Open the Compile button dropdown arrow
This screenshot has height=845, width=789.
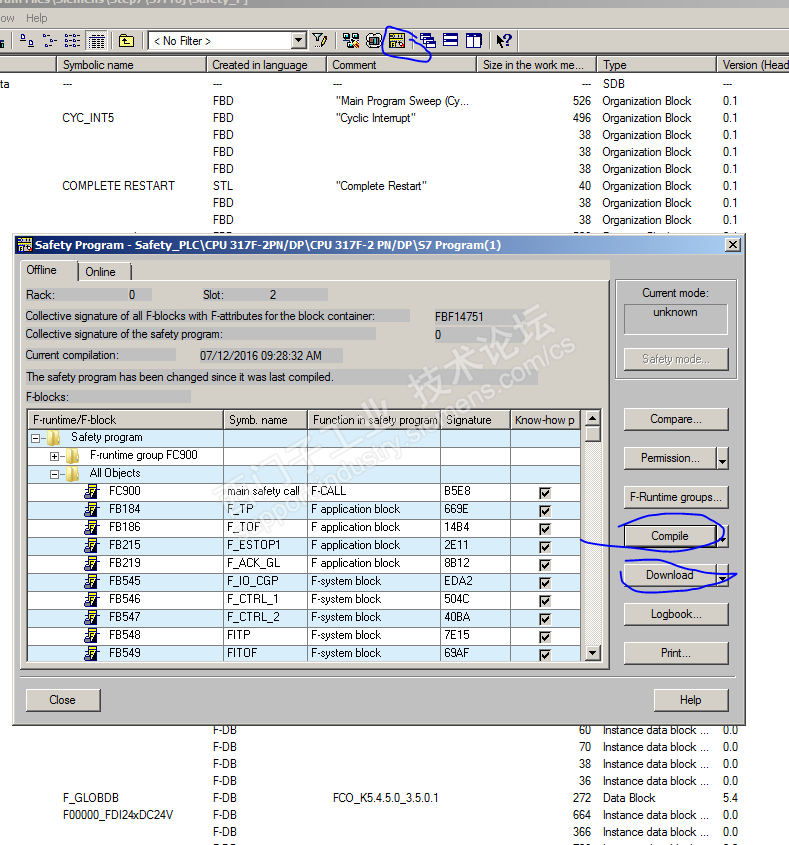723,536
